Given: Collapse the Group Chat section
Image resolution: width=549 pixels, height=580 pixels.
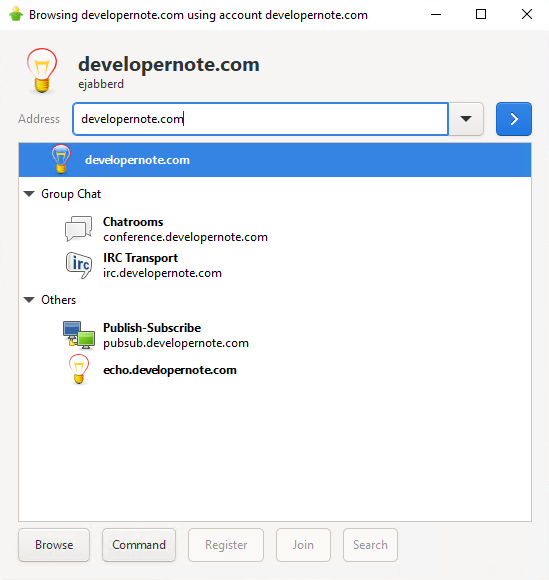Looking at the screenshot, I should 29,194.
